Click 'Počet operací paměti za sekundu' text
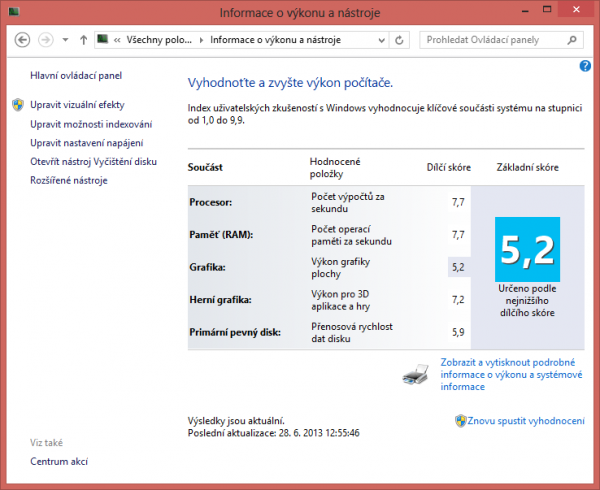The image size is (600, 490). click(351, 235)
